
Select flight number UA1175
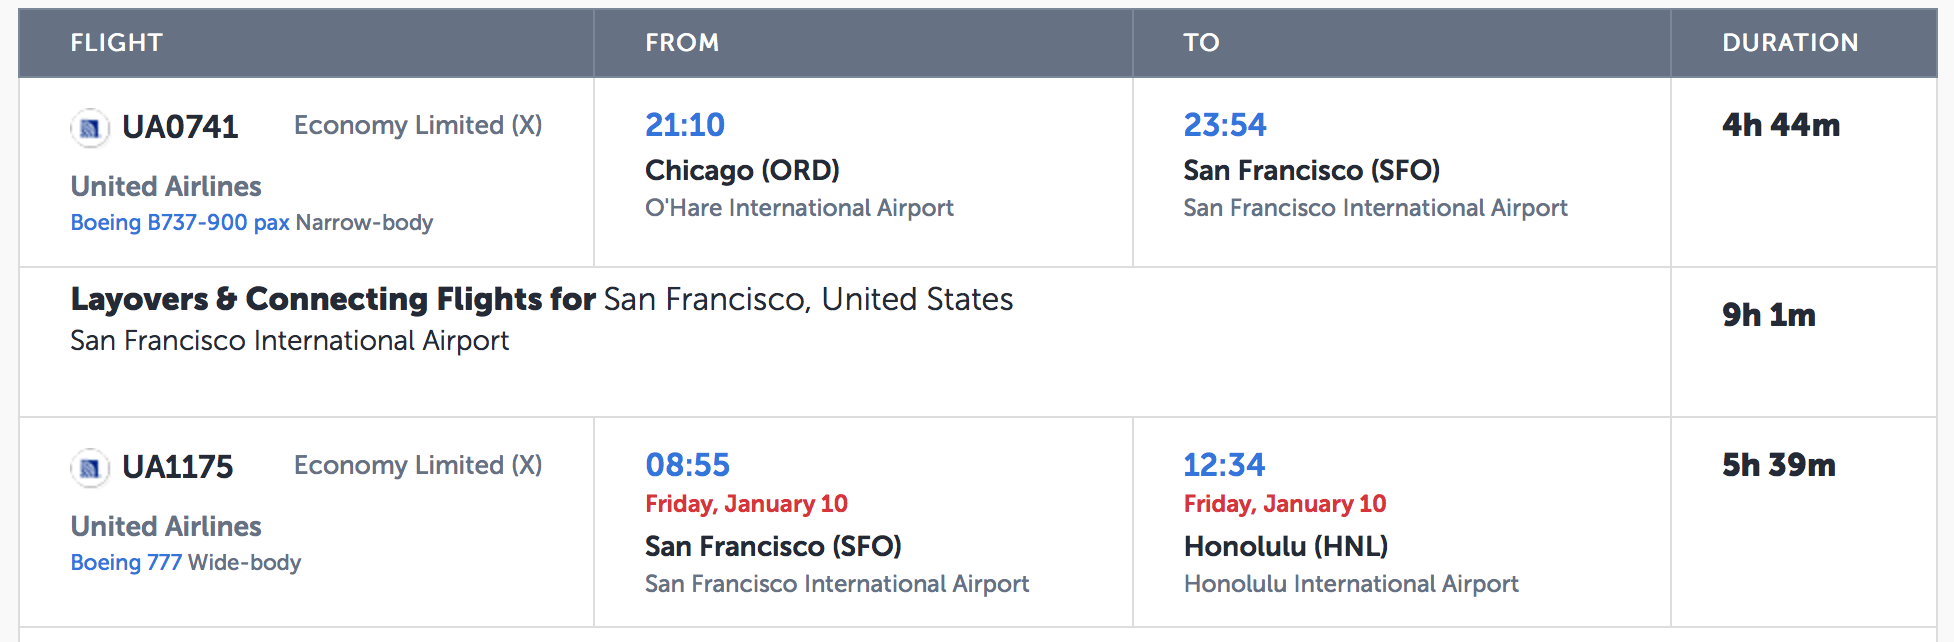tap(178, 467)
